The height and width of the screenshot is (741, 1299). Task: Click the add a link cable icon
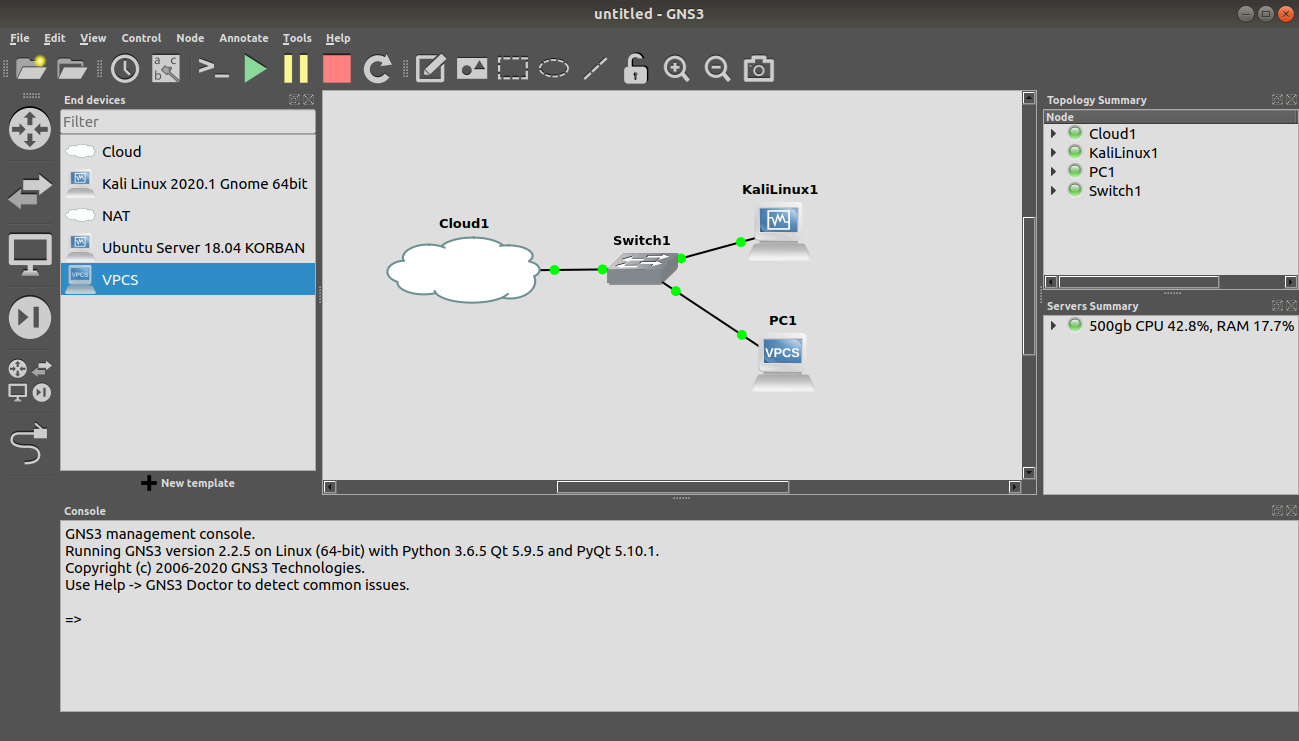[x=29, y=444]
